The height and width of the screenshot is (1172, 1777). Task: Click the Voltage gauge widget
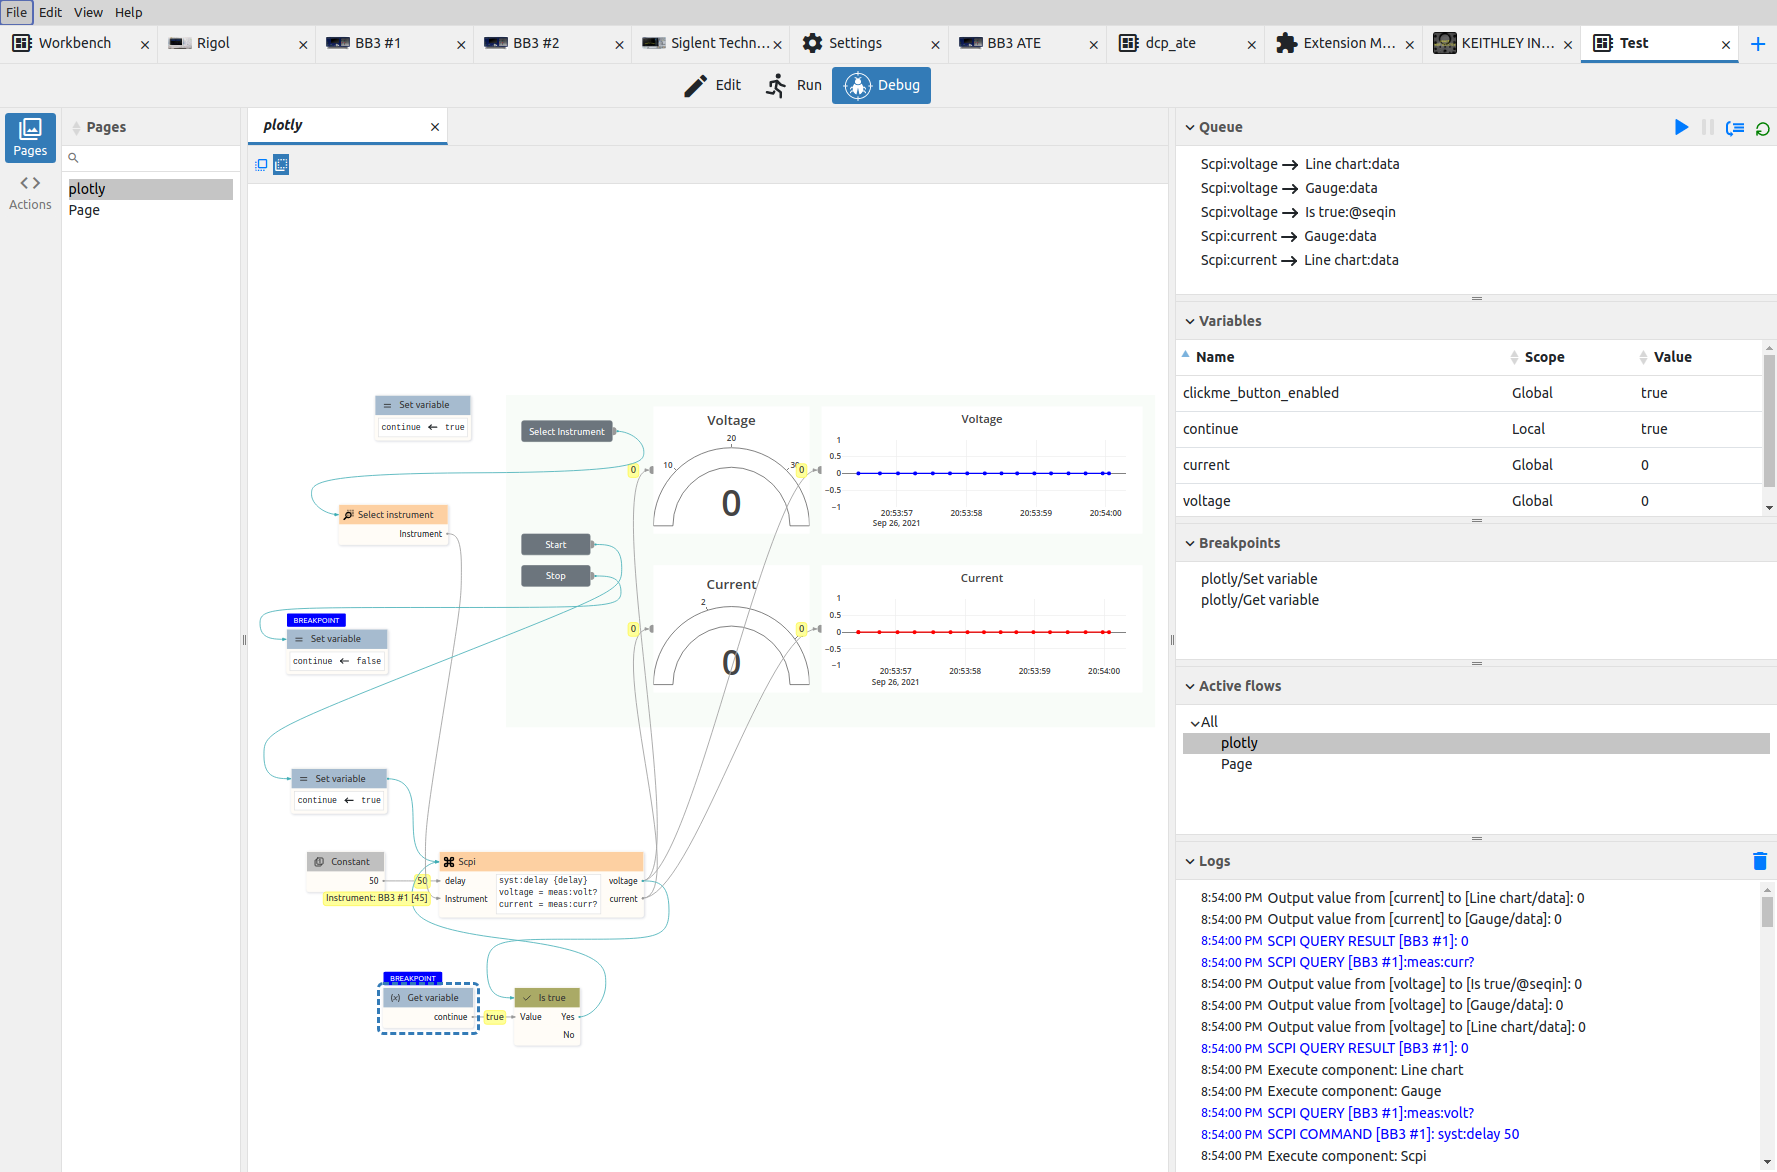point(731,470)
